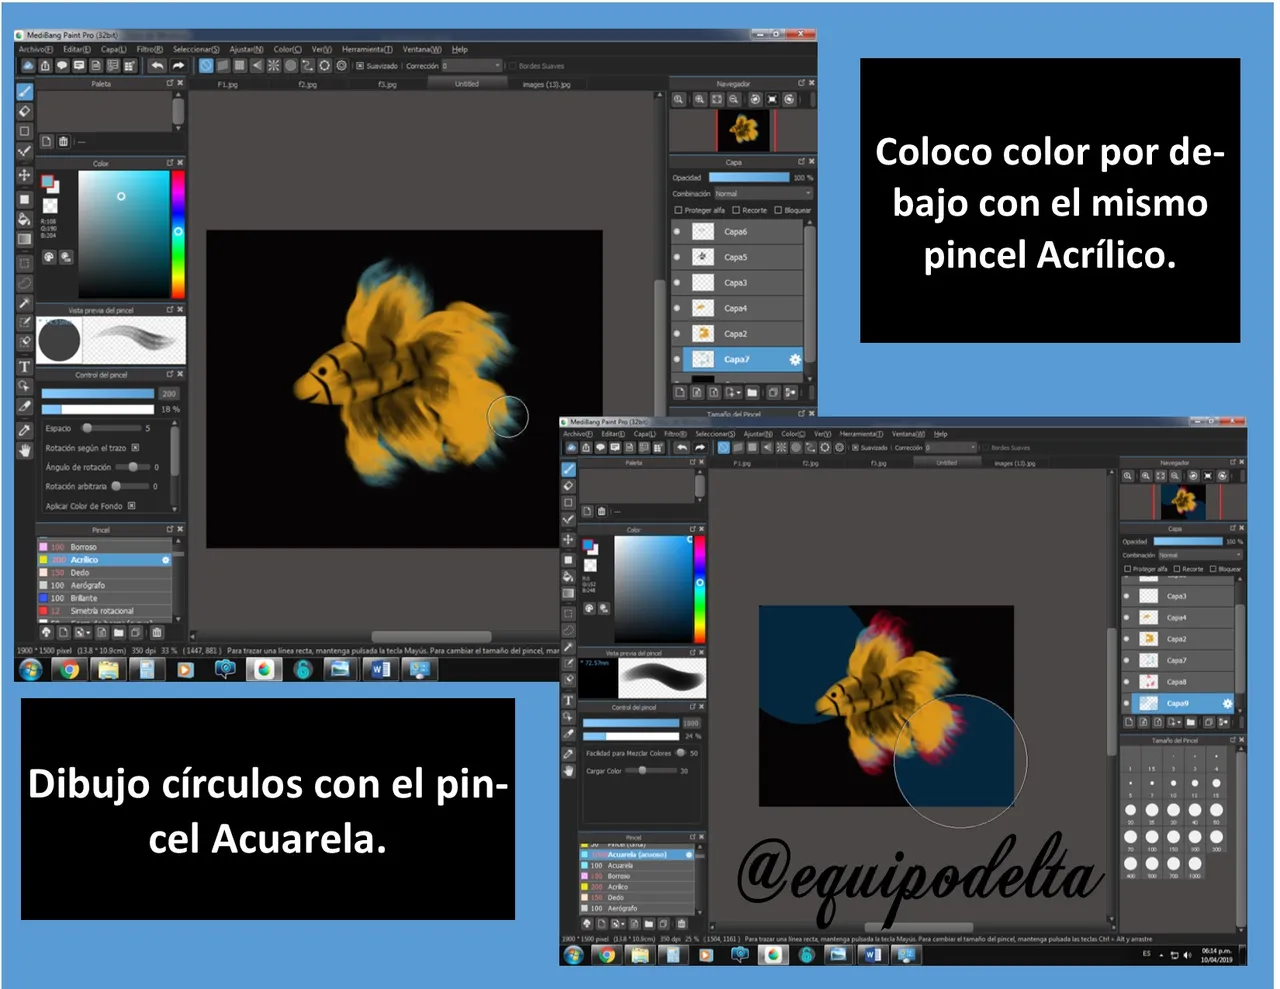The height and width of the screenshot is (989, 1280).
Task: Activate the Magic Wand tool in upper-left window
Action: coord(25,303)
